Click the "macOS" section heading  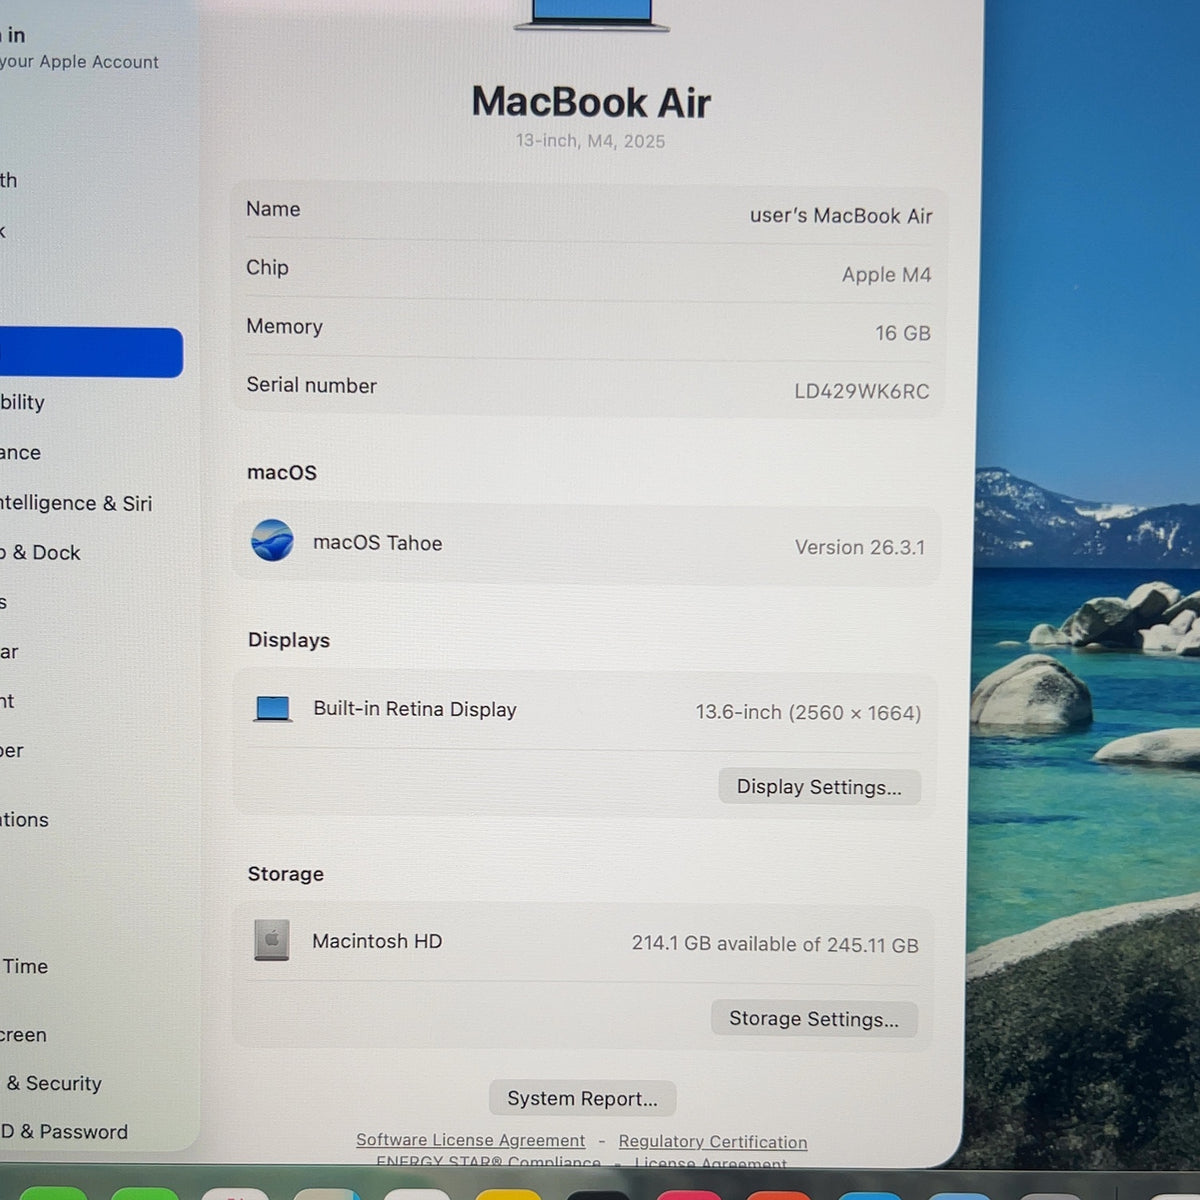(x=282, y=473)
